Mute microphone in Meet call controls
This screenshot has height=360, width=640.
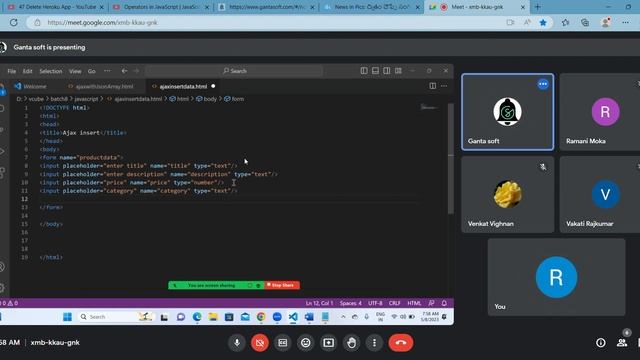237,343
